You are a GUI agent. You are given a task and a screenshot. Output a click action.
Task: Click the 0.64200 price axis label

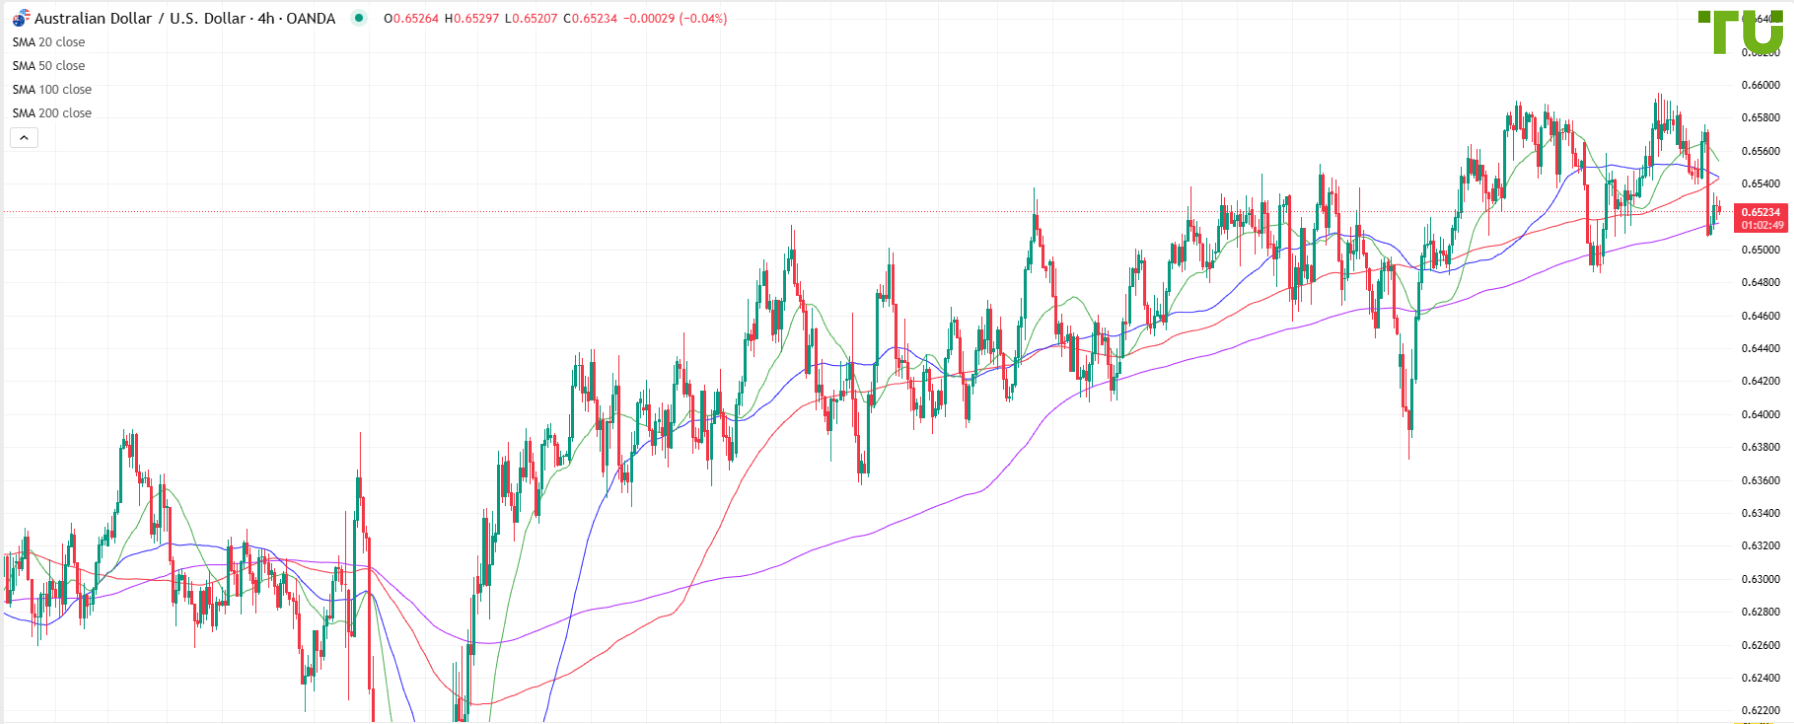pos(1760,381)
